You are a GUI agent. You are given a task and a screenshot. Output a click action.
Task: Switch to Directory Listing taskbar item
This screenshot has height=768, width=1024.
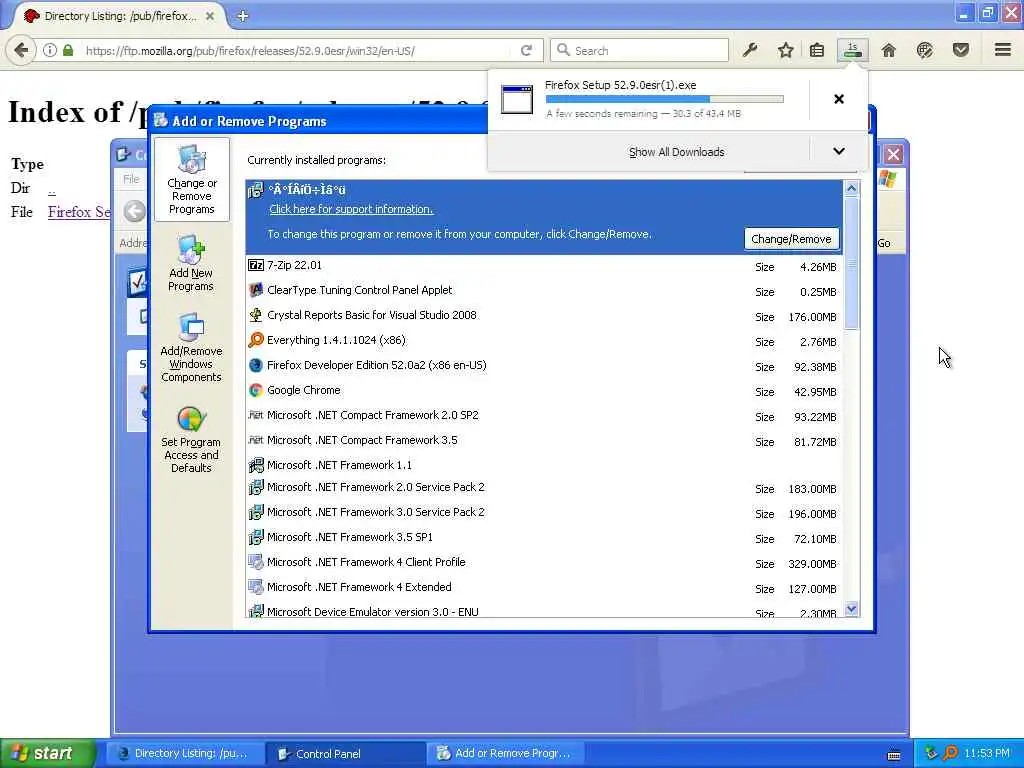tap(185, 754)
